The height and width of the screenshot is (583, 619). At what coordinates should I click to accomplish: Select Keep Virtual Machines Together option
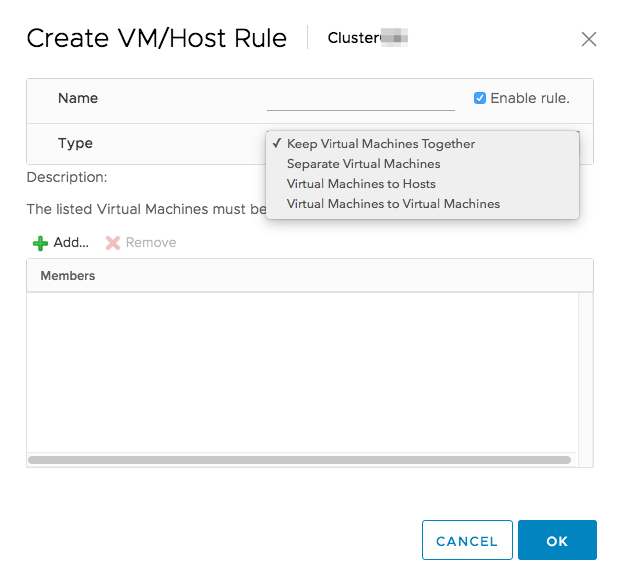(x=380, y=144)
